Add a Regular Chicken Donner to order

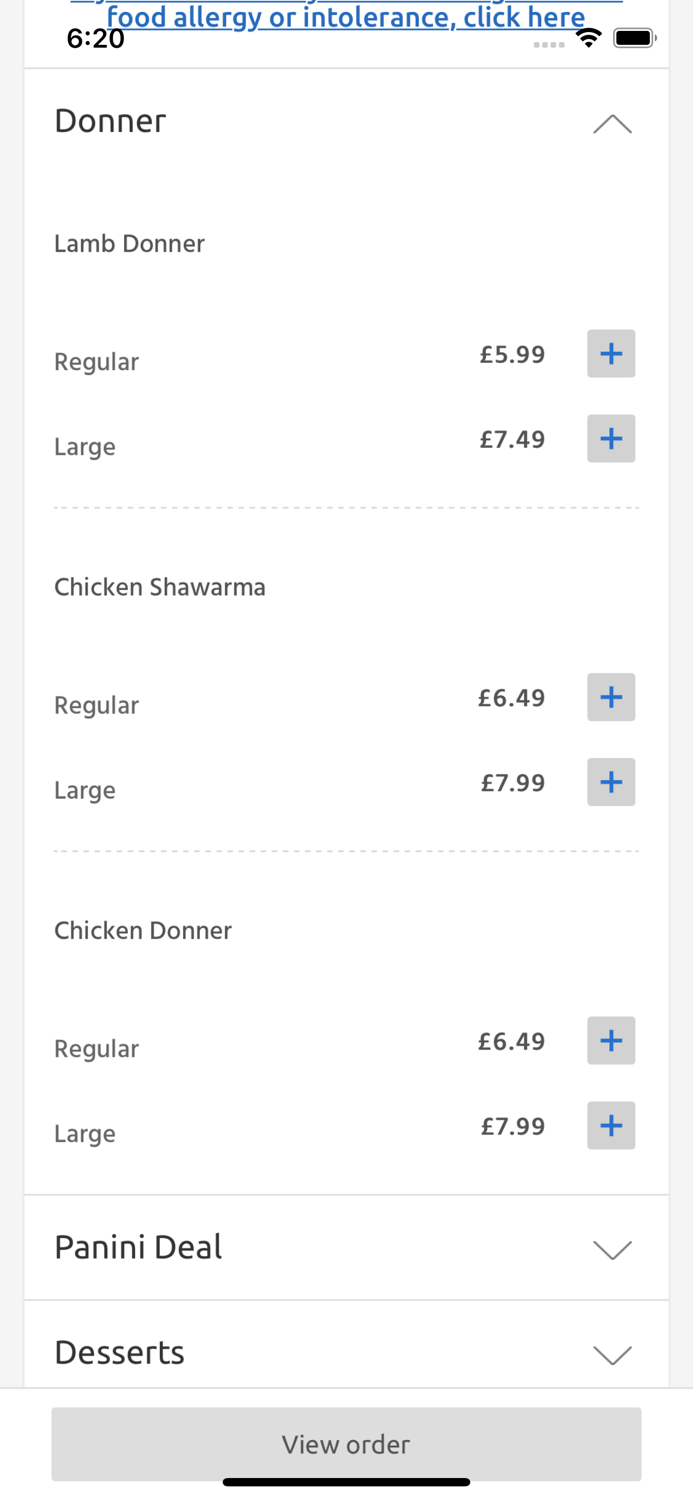[611, 1040]
